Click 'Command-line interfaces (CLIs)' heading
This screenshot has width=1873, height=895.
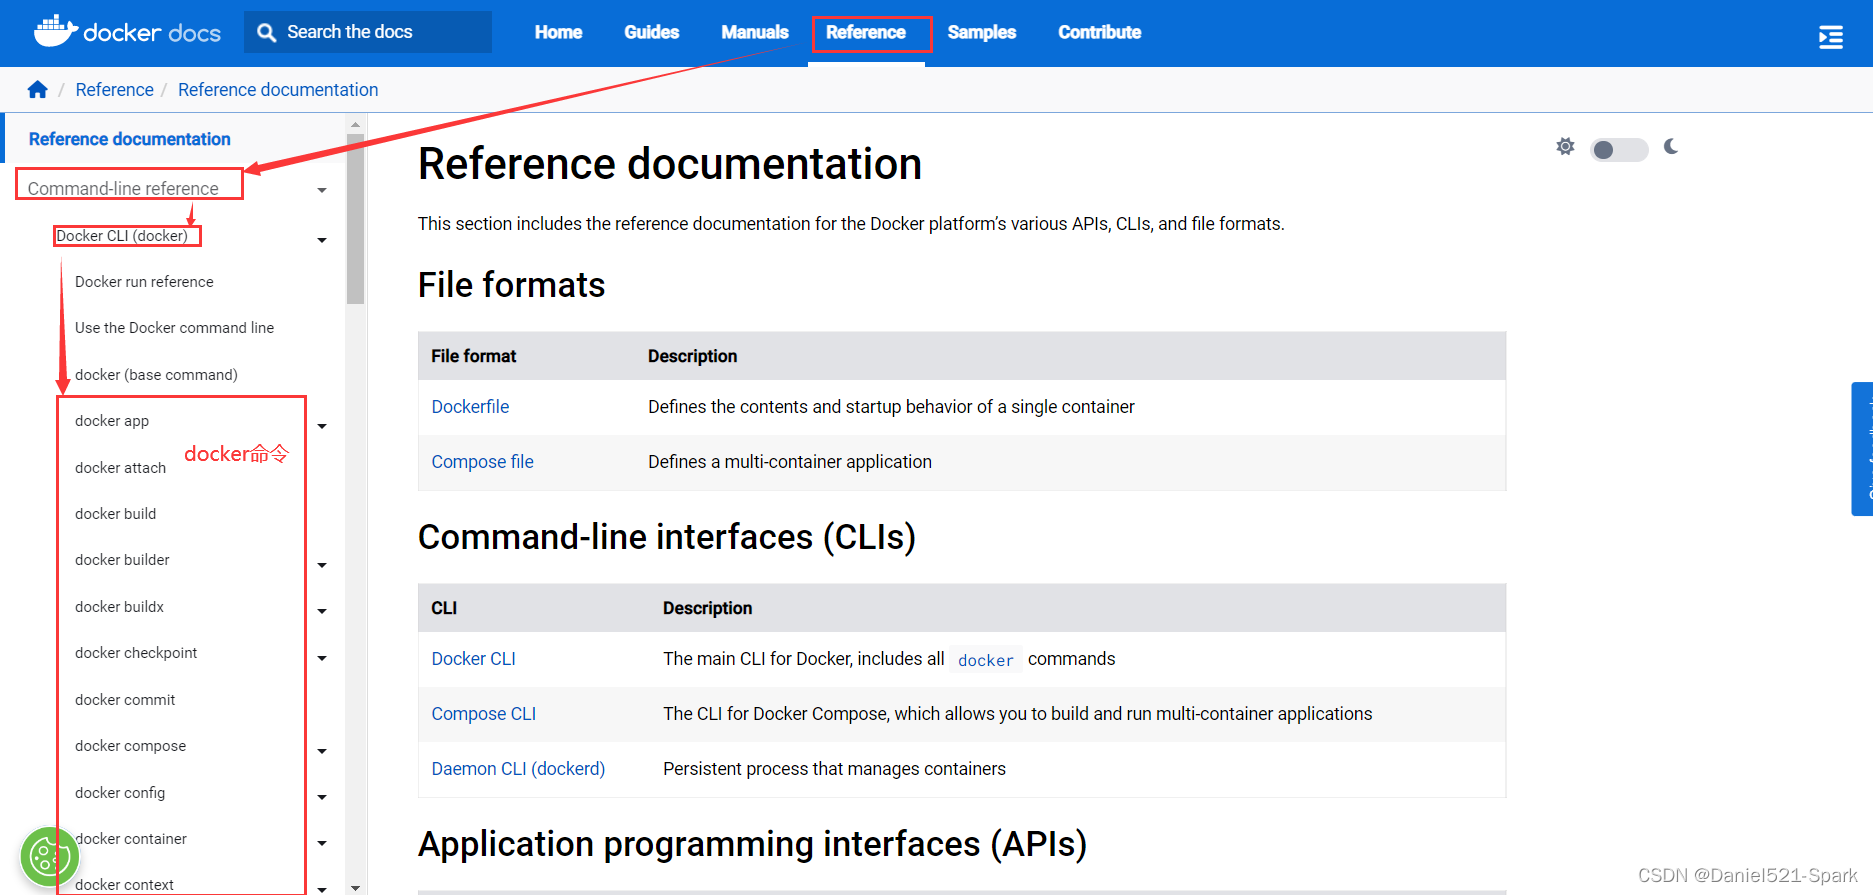click(x=667, y=537)
